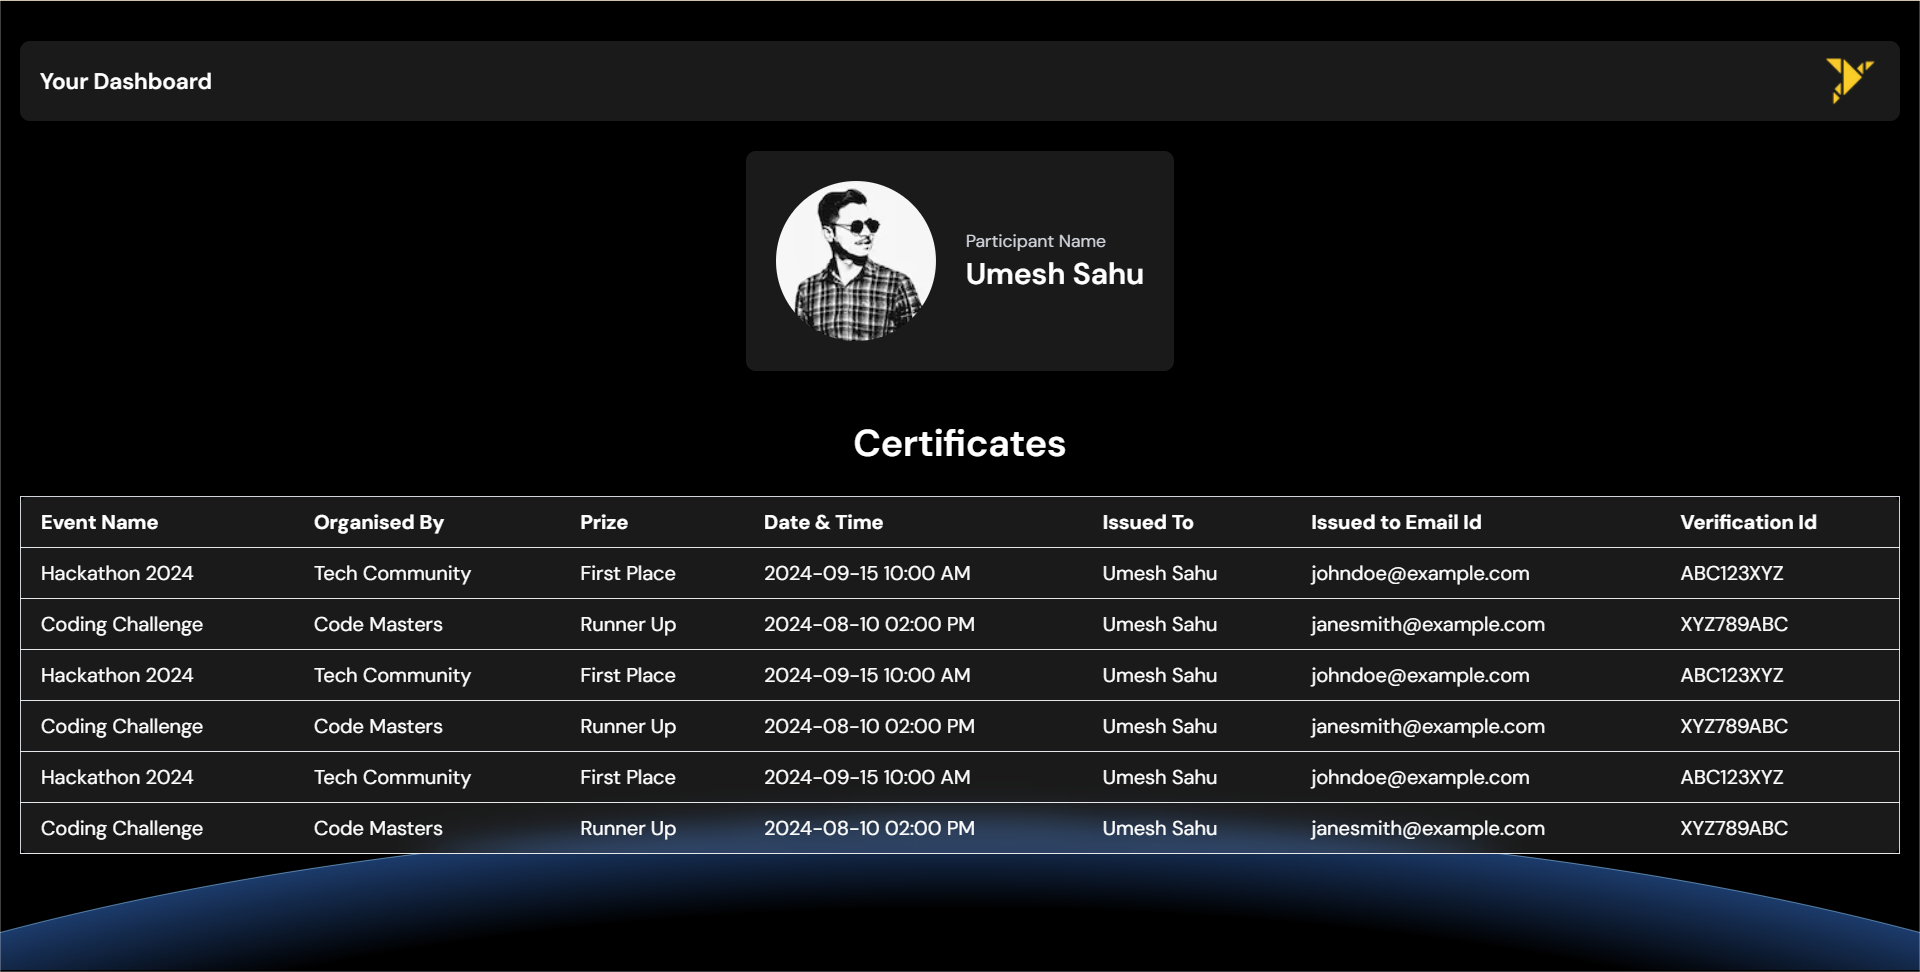Screen dimensions: 1920x972
Task: Click the Certificates section heading
Action: coord(959,443)
